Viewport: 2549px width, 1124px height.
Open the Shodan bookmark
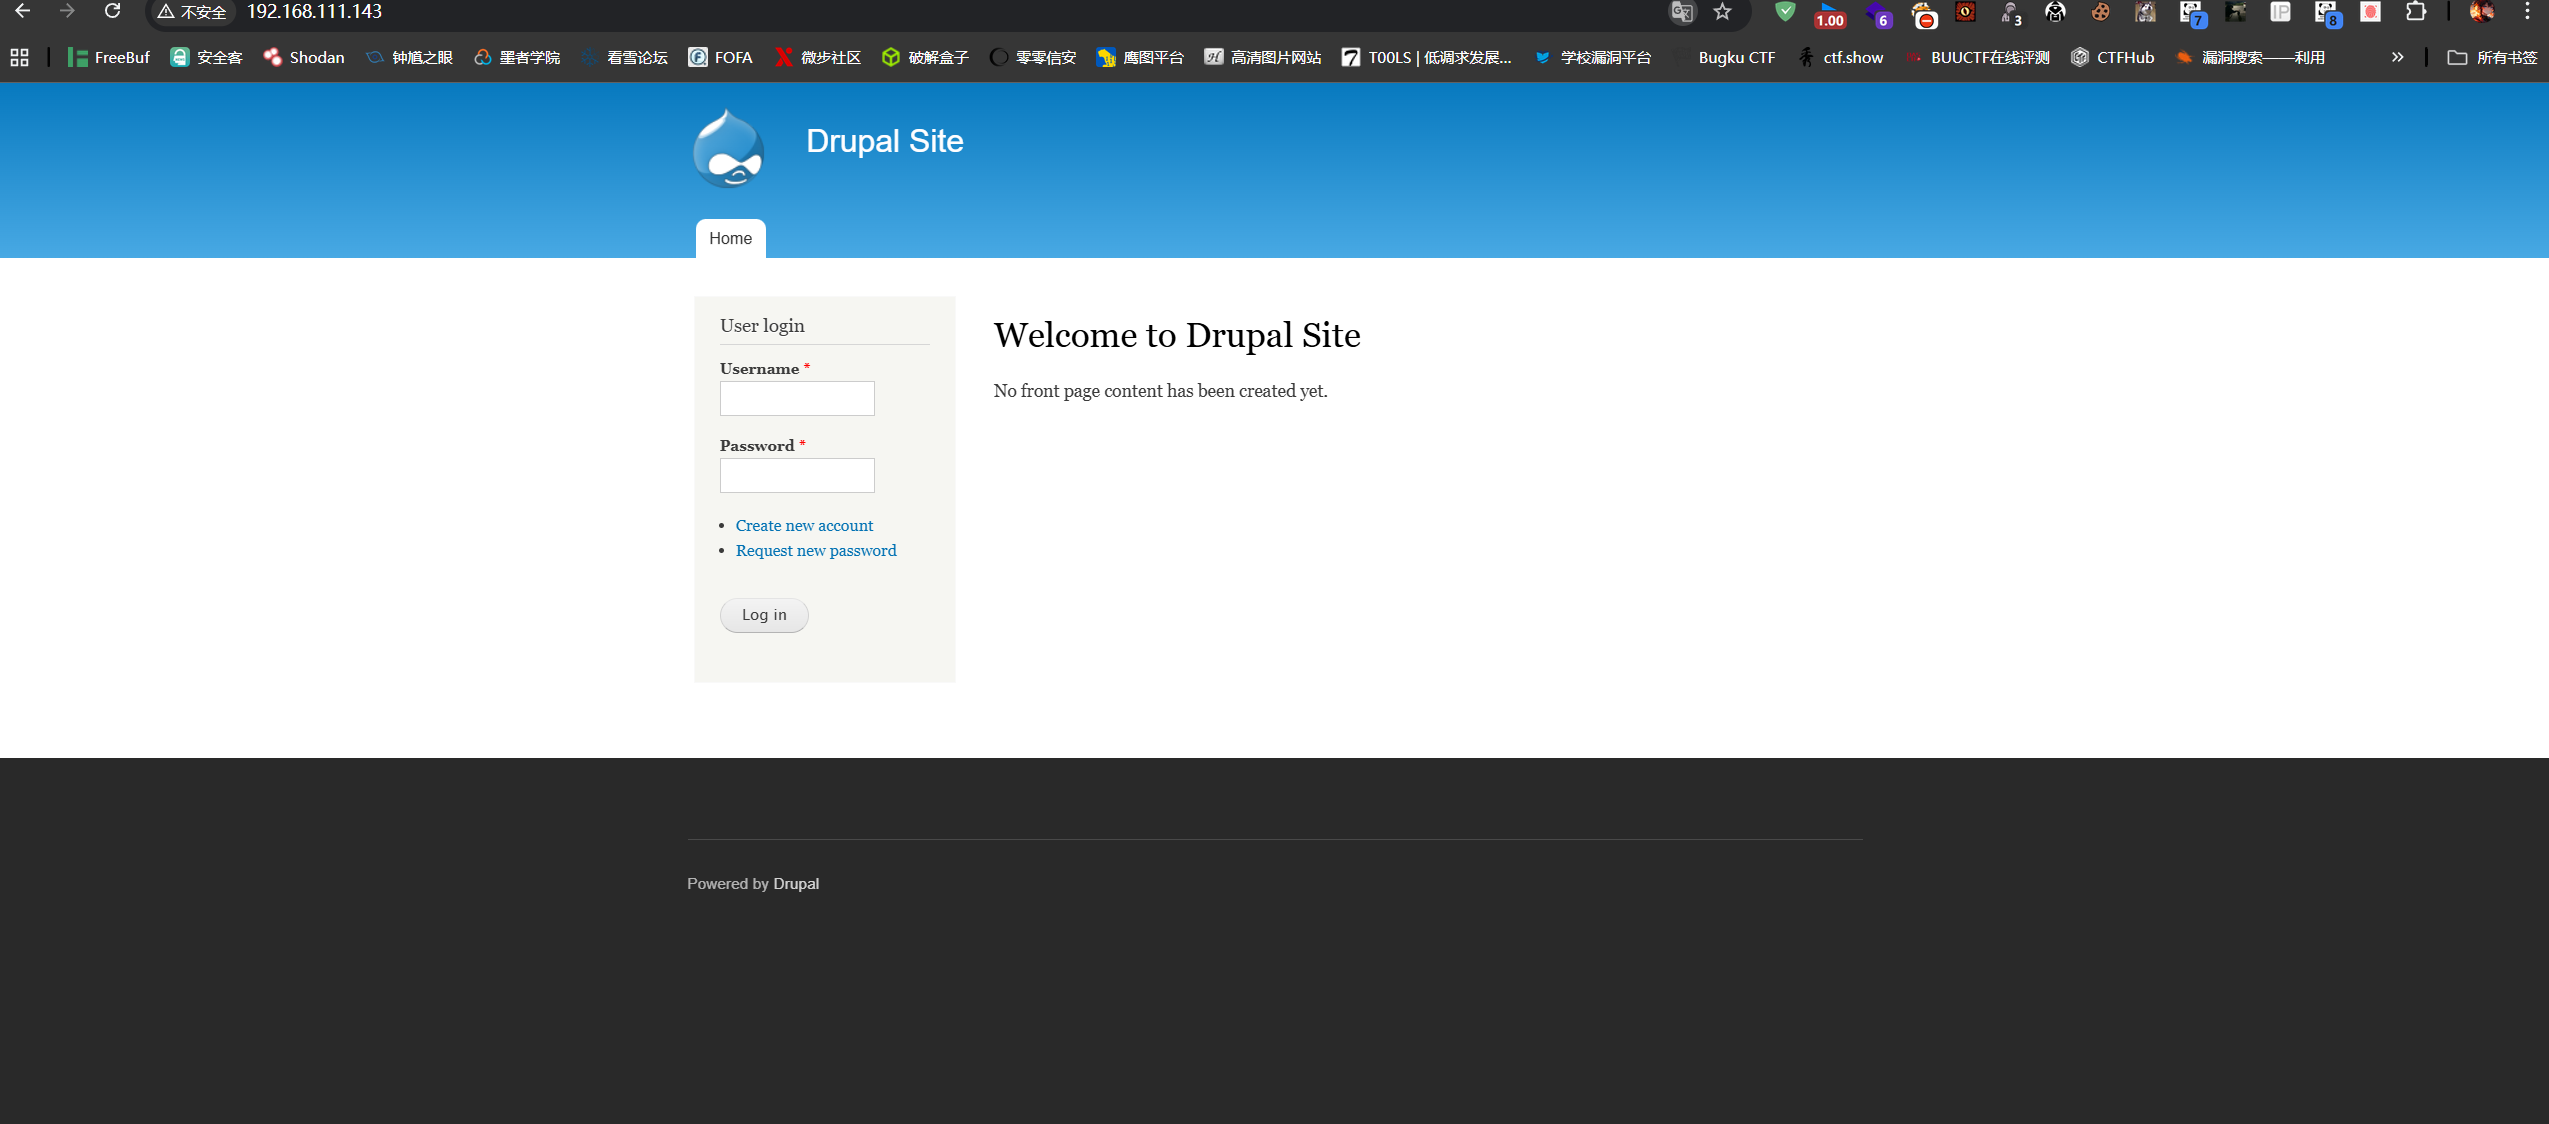(304, 58)
